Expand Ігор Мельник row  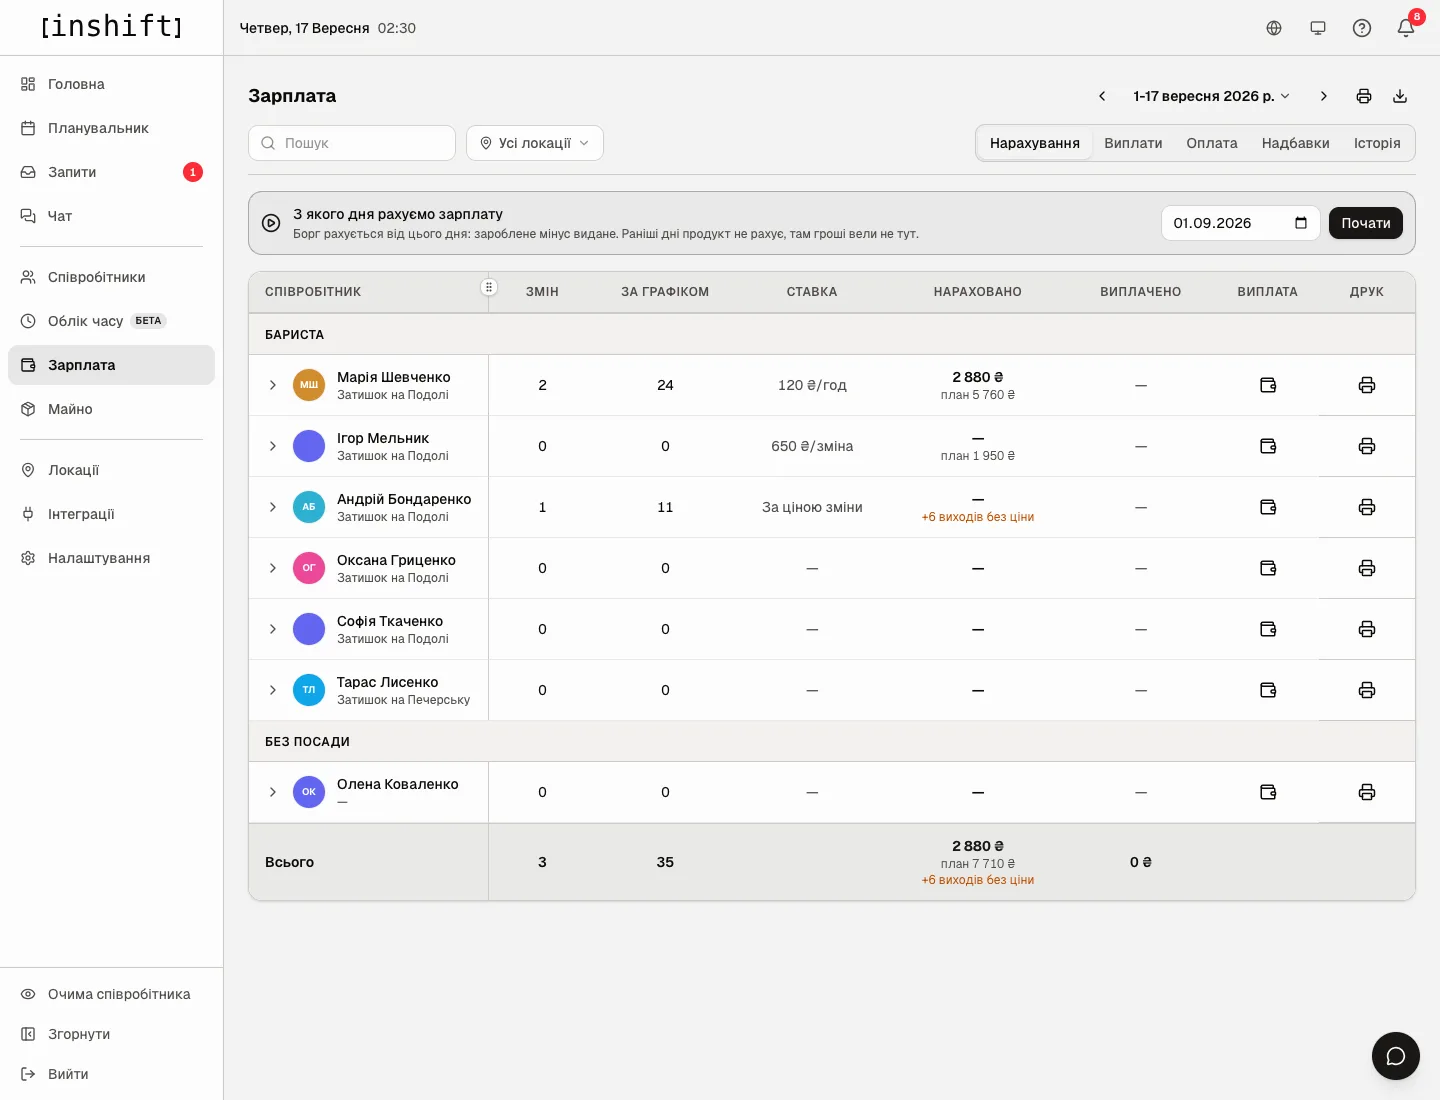[x=273, y=446]
